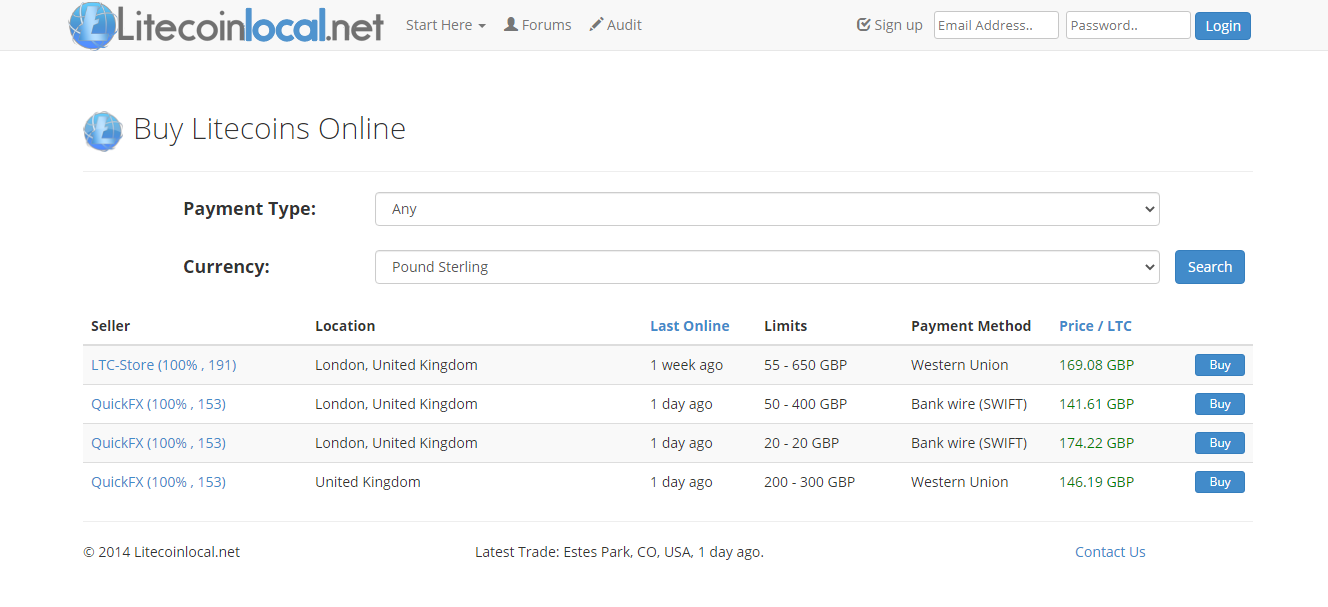Click the 200 - 300 GBP limits cell
The height and width of the screenshot is (607, 1328).
(x=809, y=482)
